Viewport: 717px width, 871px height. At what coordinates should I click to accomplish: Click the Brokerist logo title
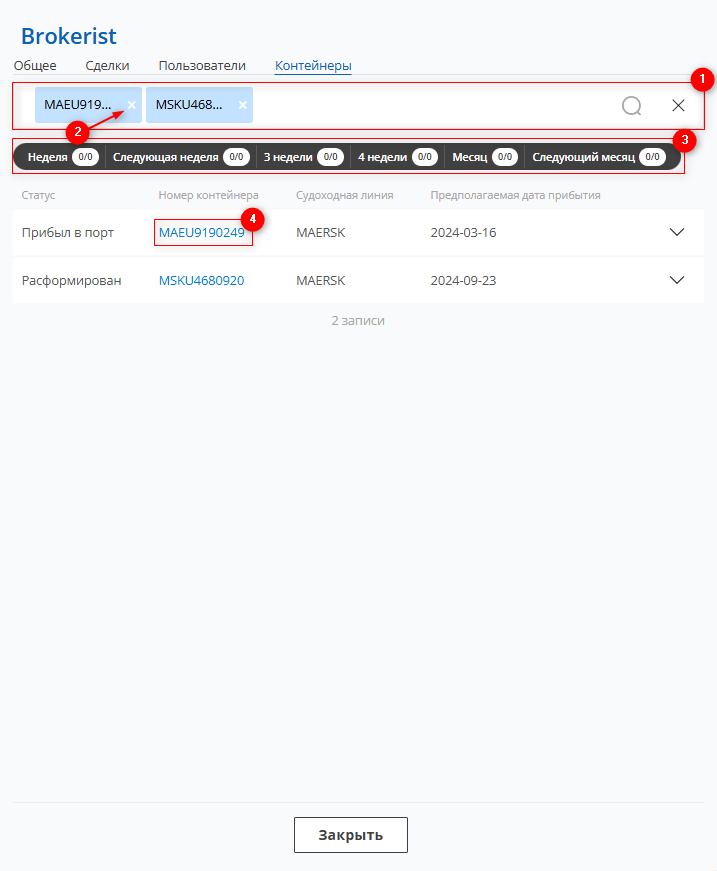tap(69, 36)
